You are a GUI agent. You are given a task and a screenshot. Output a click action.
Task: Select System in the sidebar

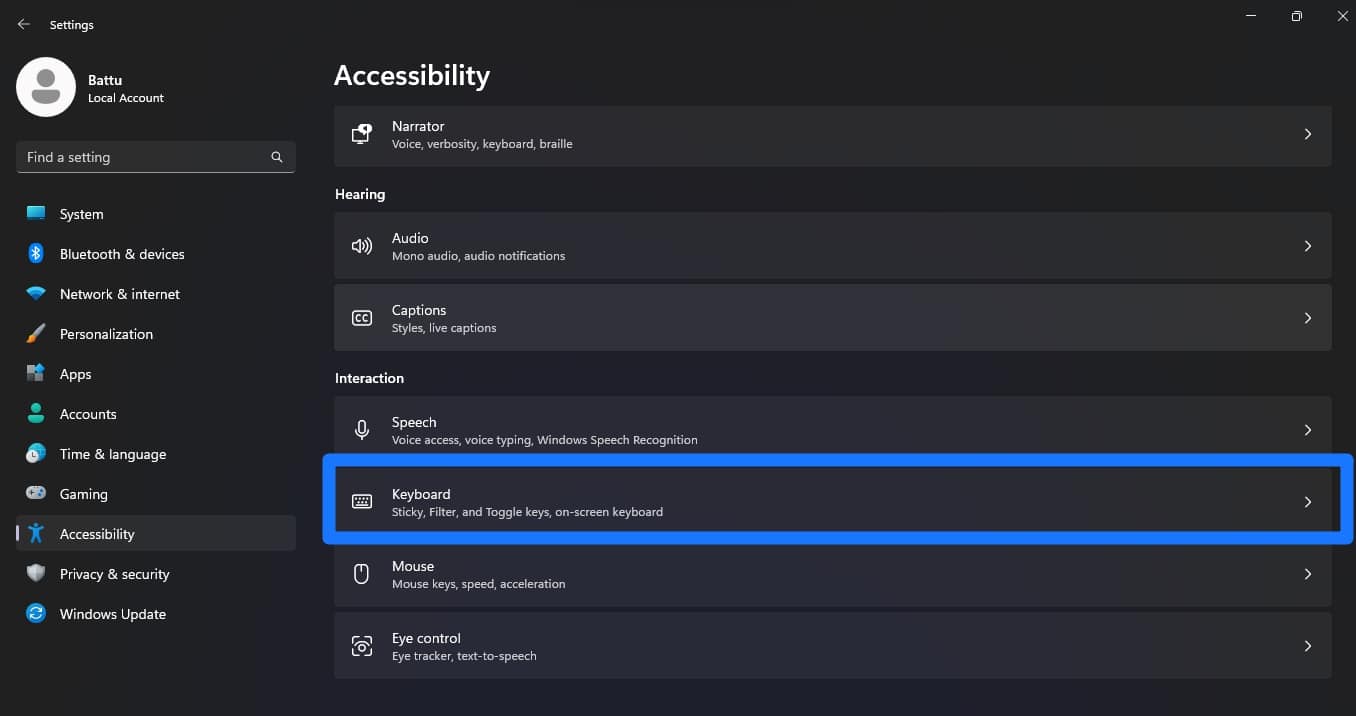point(80,213)
